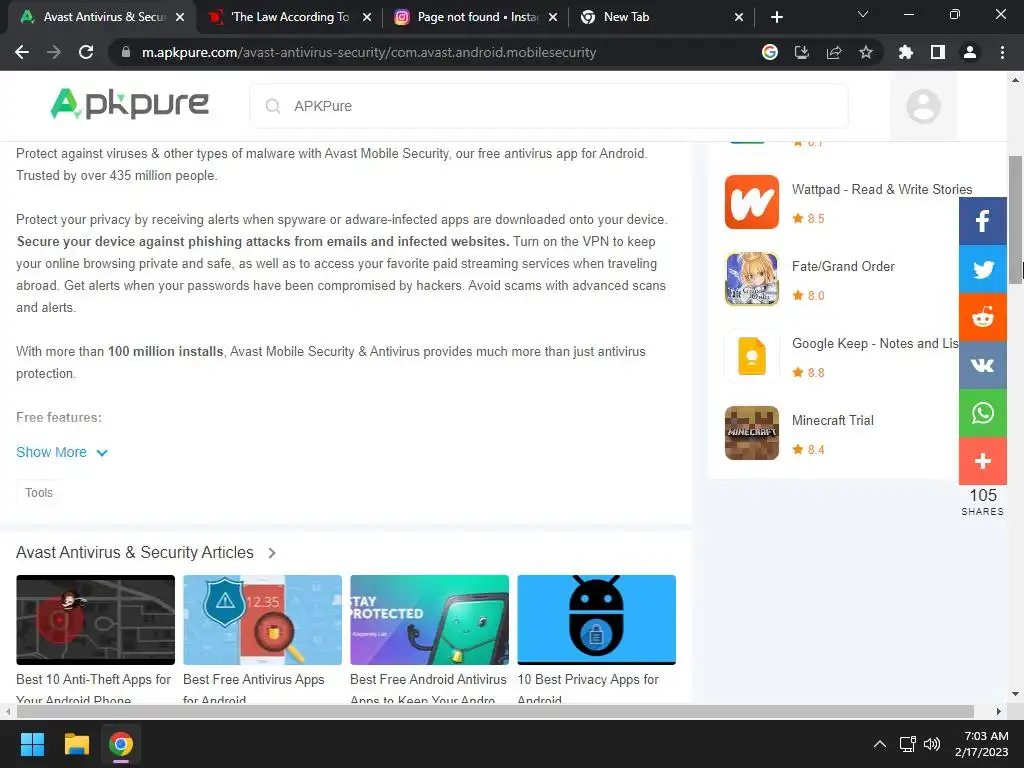Click the network icon in system tray
Image resolution: width=1024 pixels, height=768 pixels.
(x=907, y=744)
